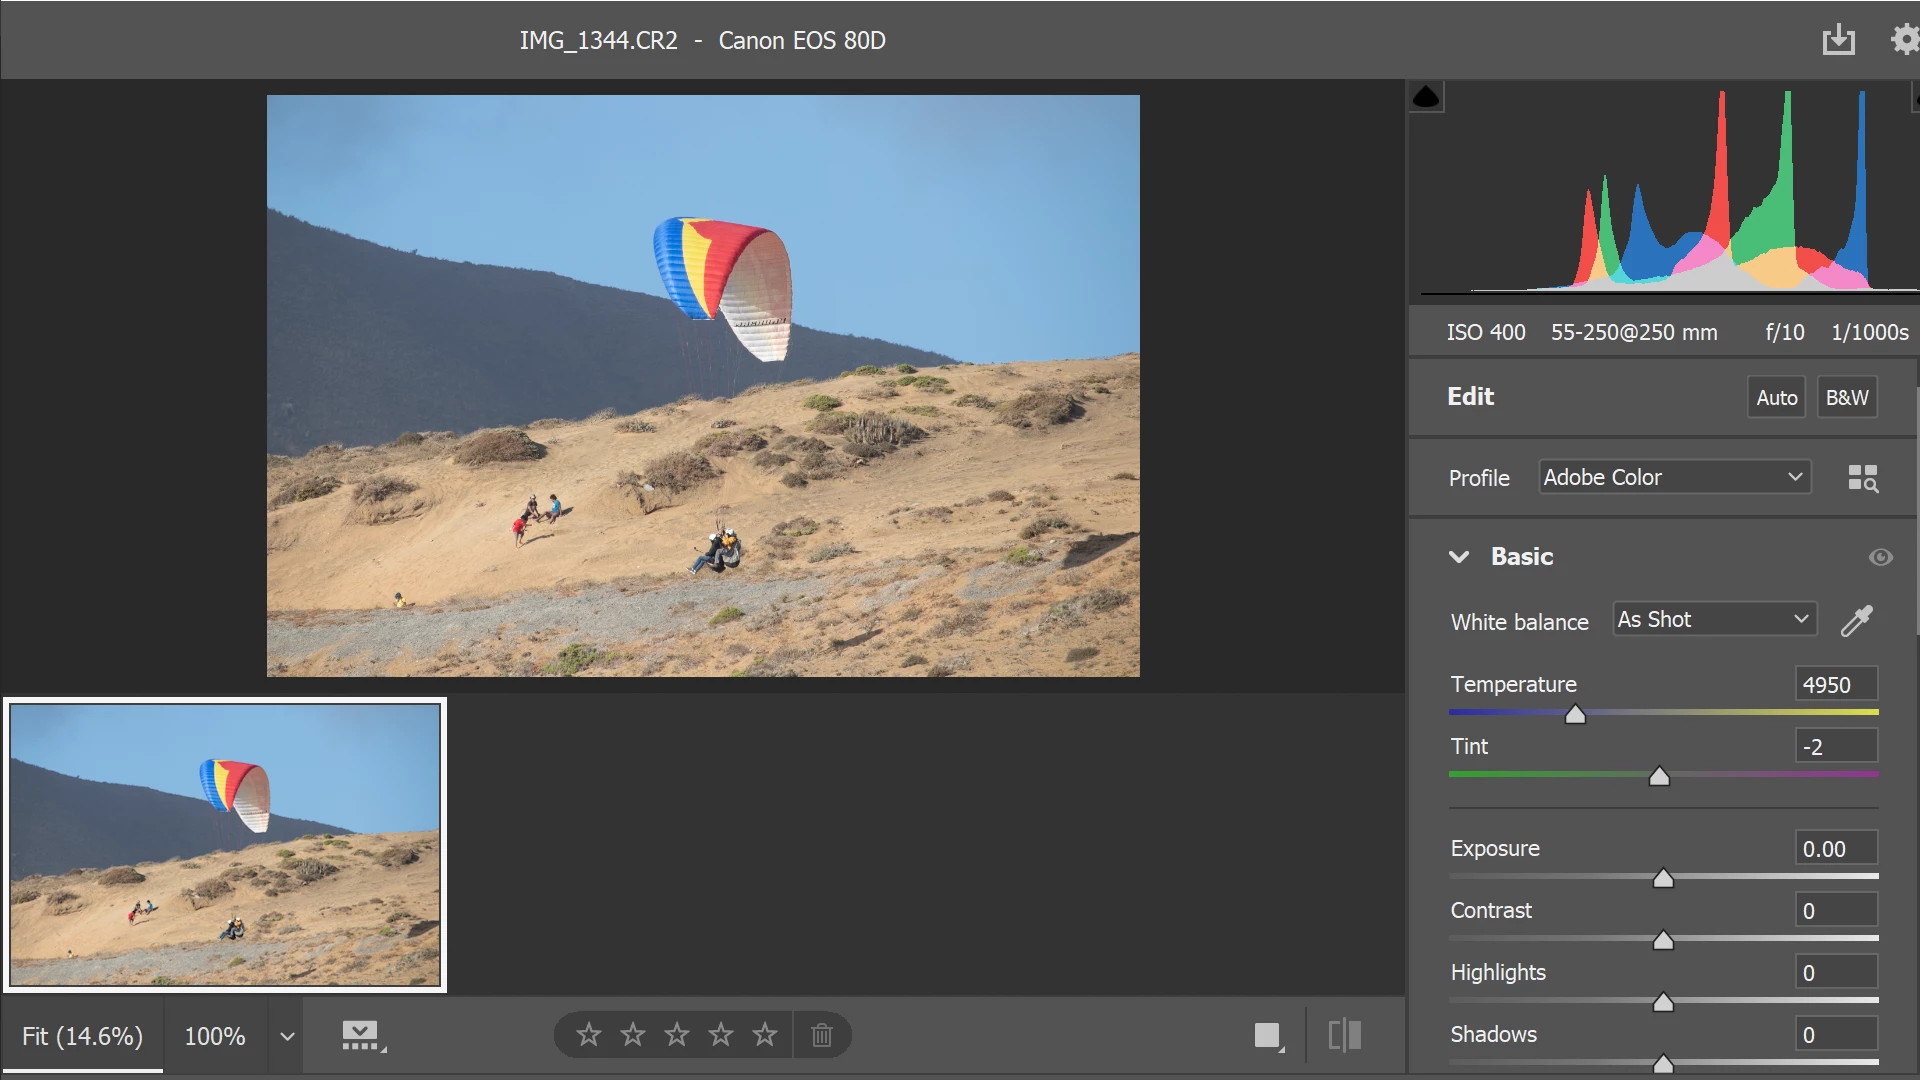The height and width of the screenshot is (1080, 1920).
Task: Open the Profile Adobe Color dropdown
Action: (1674, 477)
